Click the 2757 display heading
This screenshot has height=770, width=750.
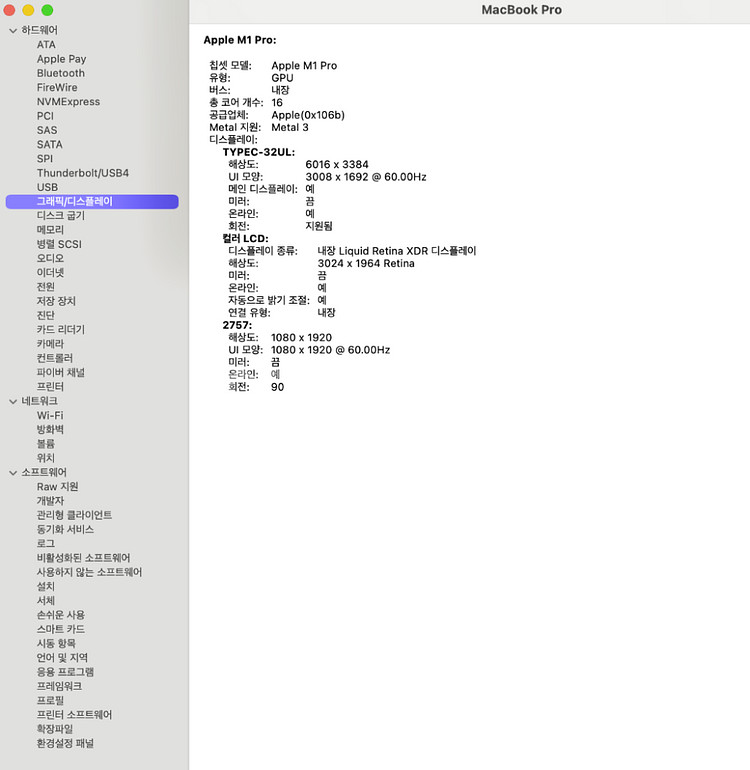tap(237, 325)
